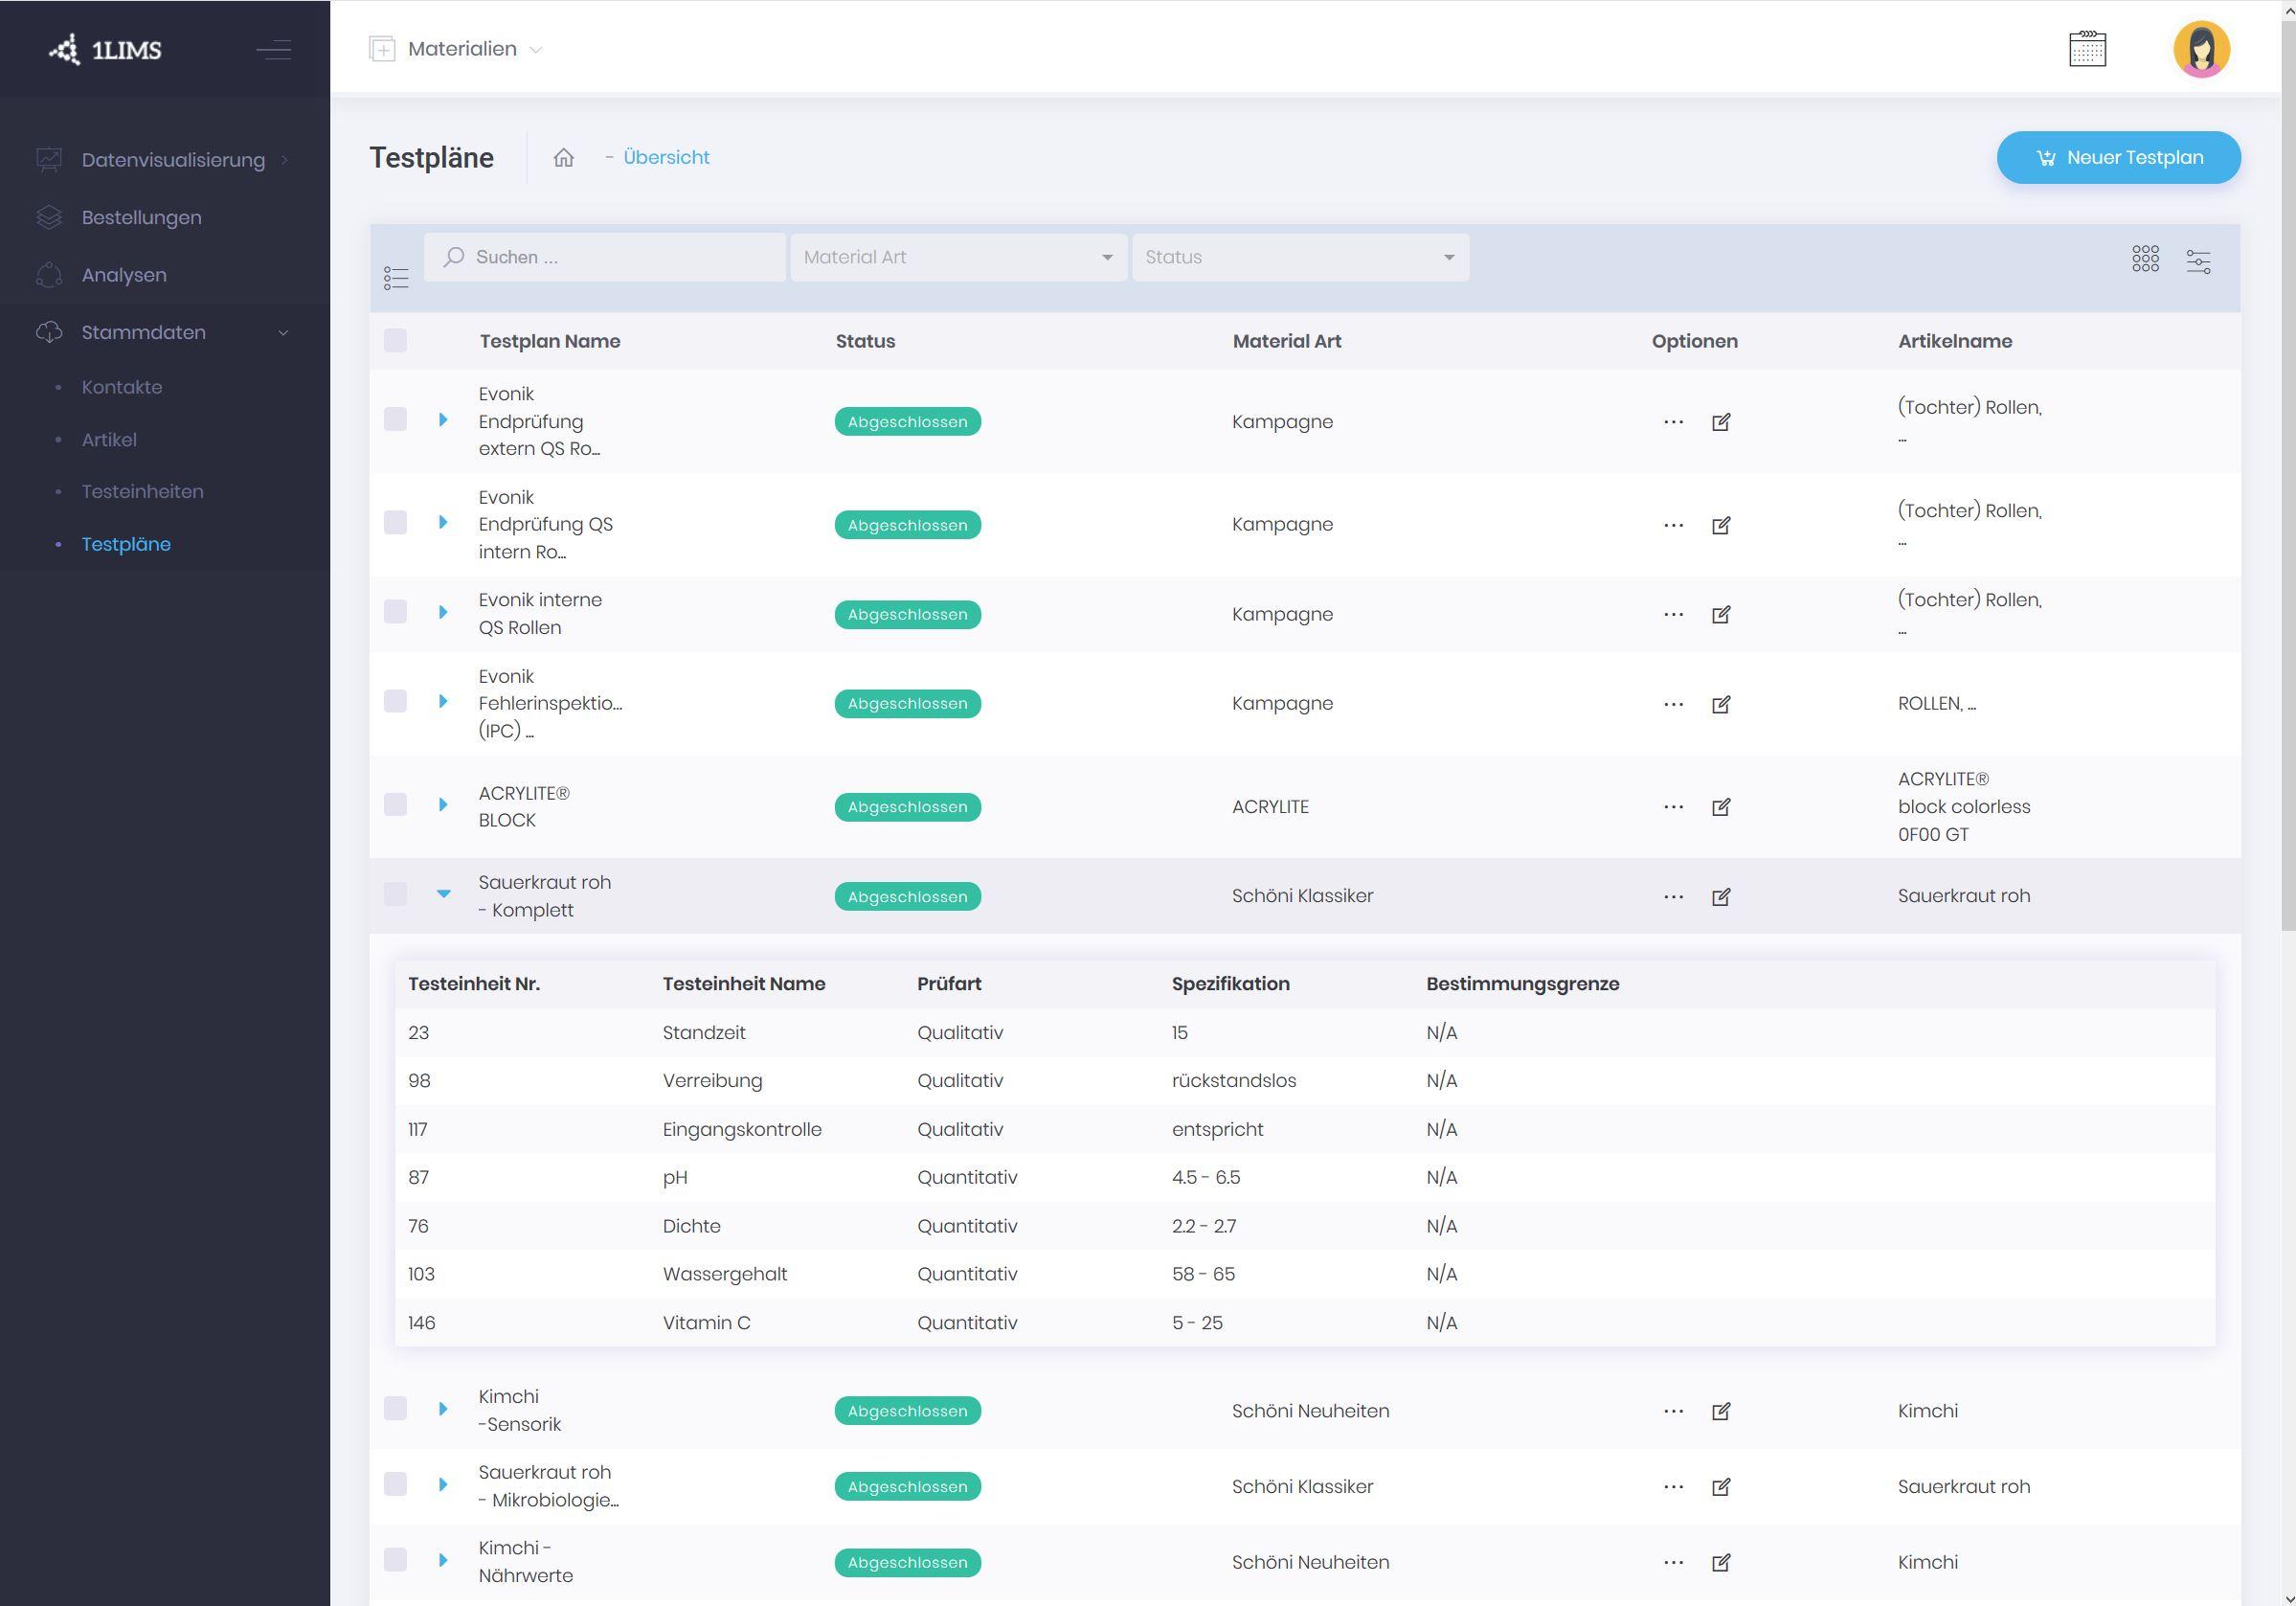Click the Testpläne sidebar item

tap(124, 543)
